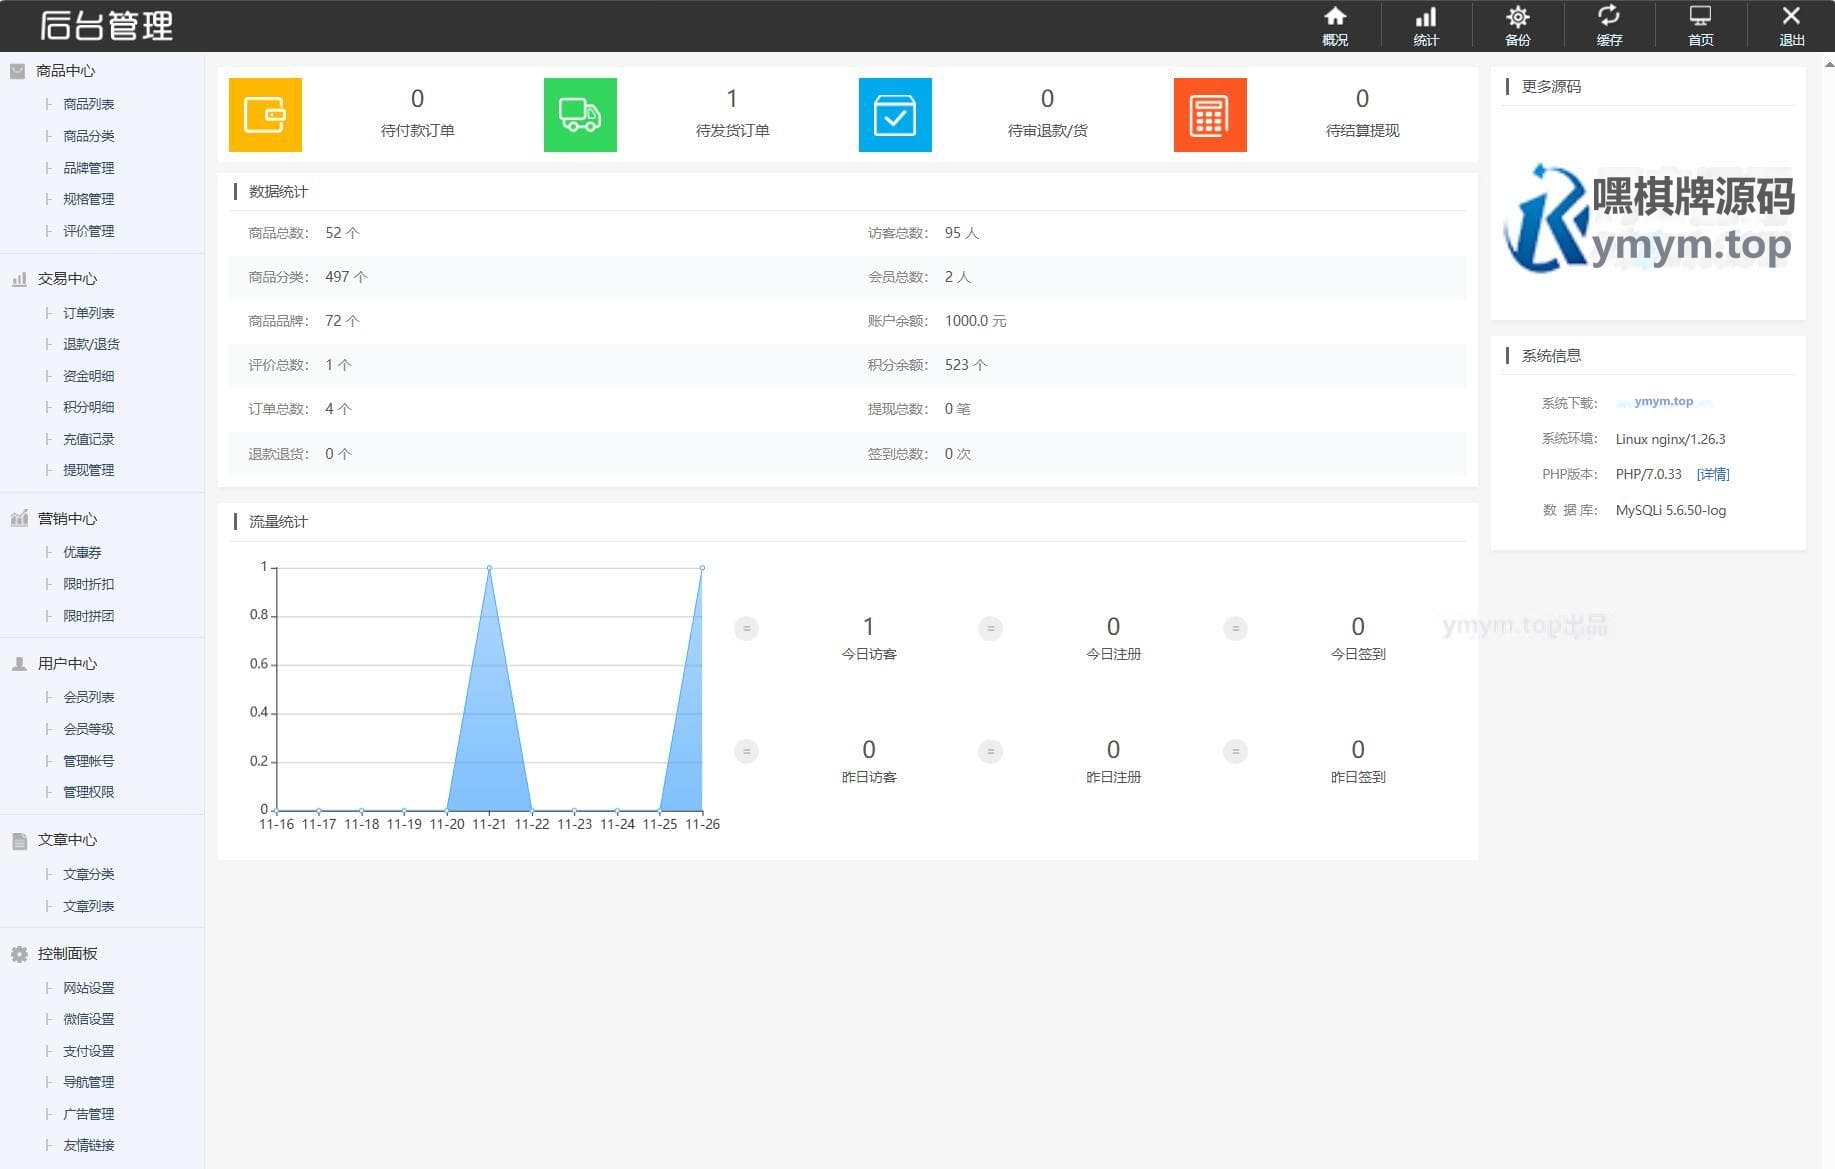
Task: Click the 用户中心 person icon
Action: [19, 664]
